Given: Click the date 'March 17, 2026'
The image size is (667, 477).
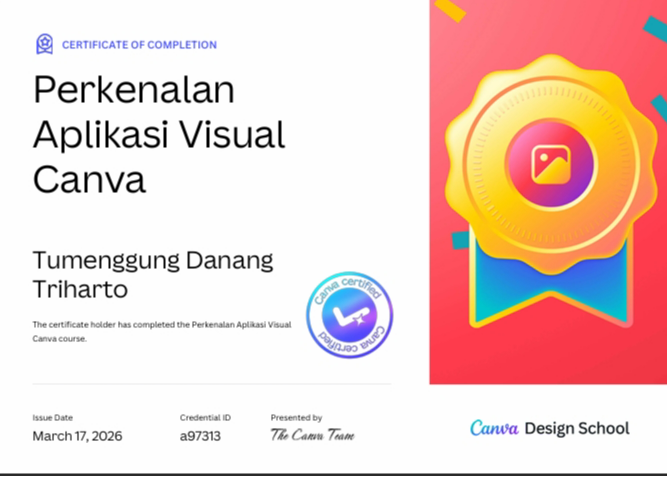Looking at the screenshot, I should (x=77, y=436).
